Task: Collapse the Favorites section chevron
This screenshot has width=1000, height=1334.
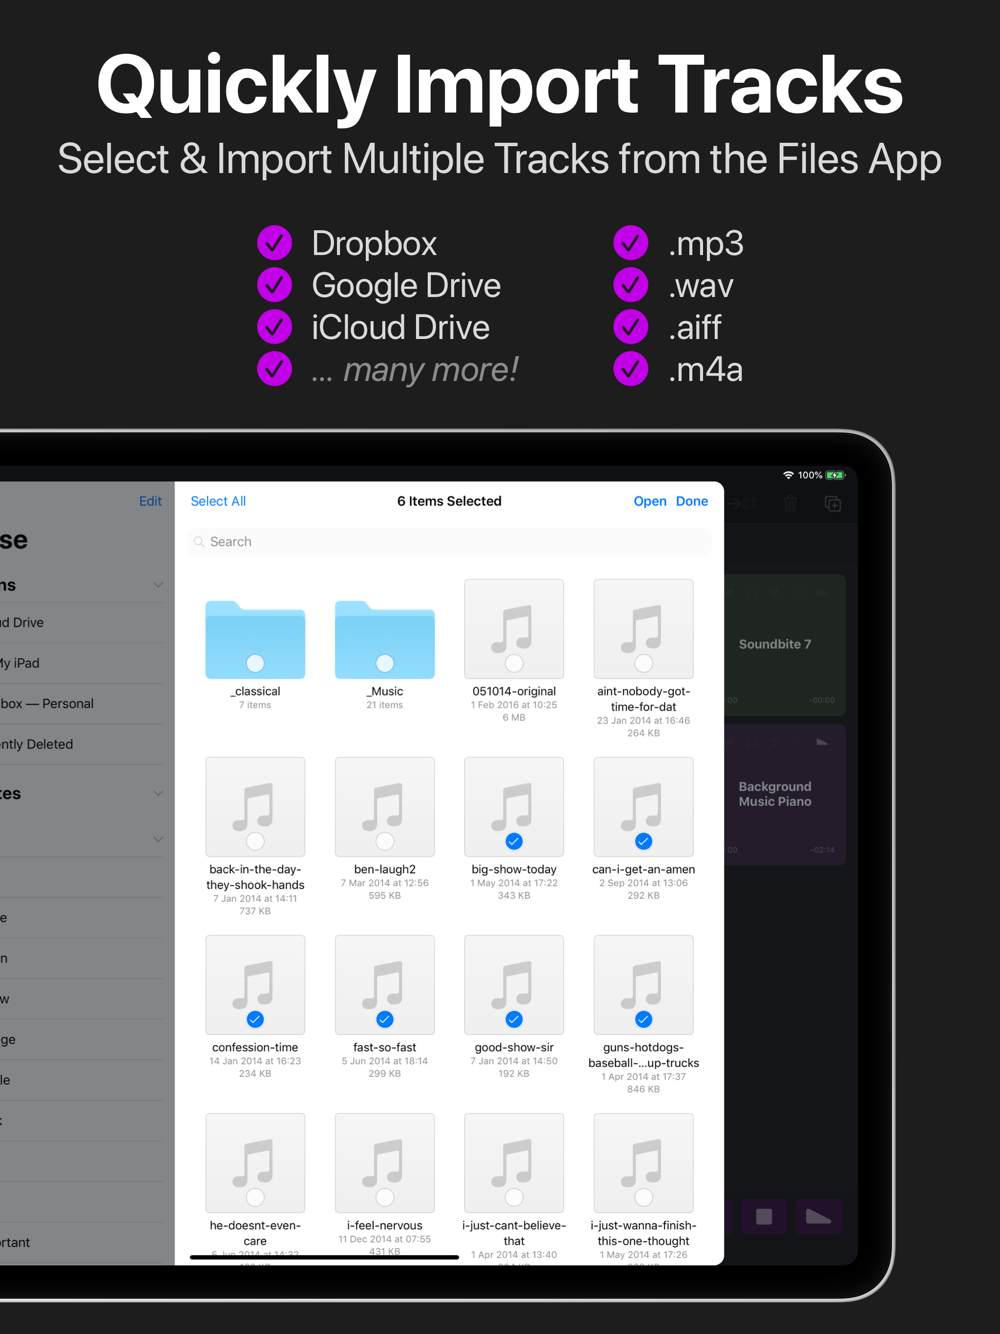Action: 158,793
